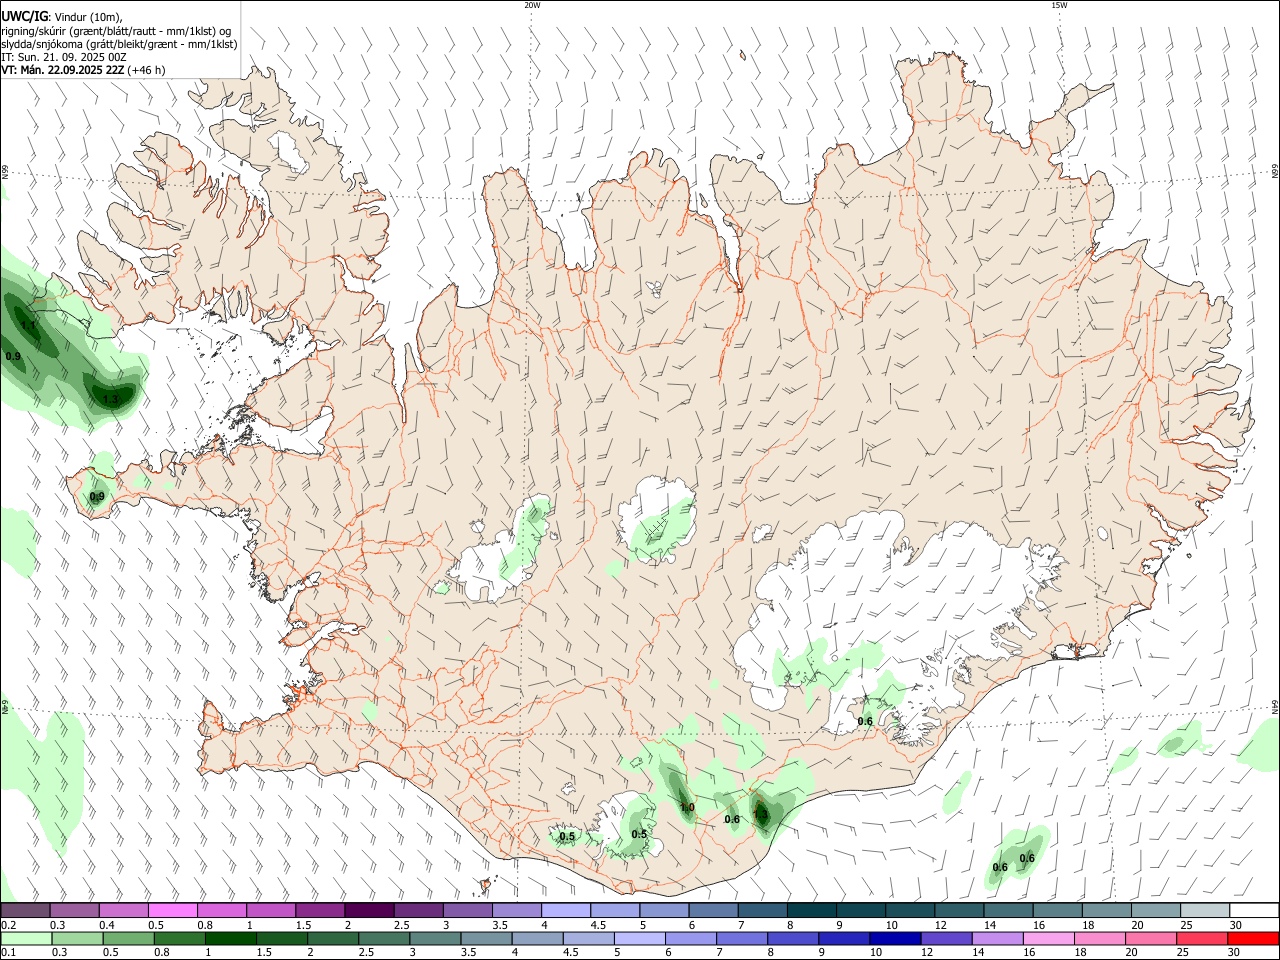Click the 1.1 precipitation value on the map
Viewport: 1280px width, 960px height.
[x=28, y=325]
